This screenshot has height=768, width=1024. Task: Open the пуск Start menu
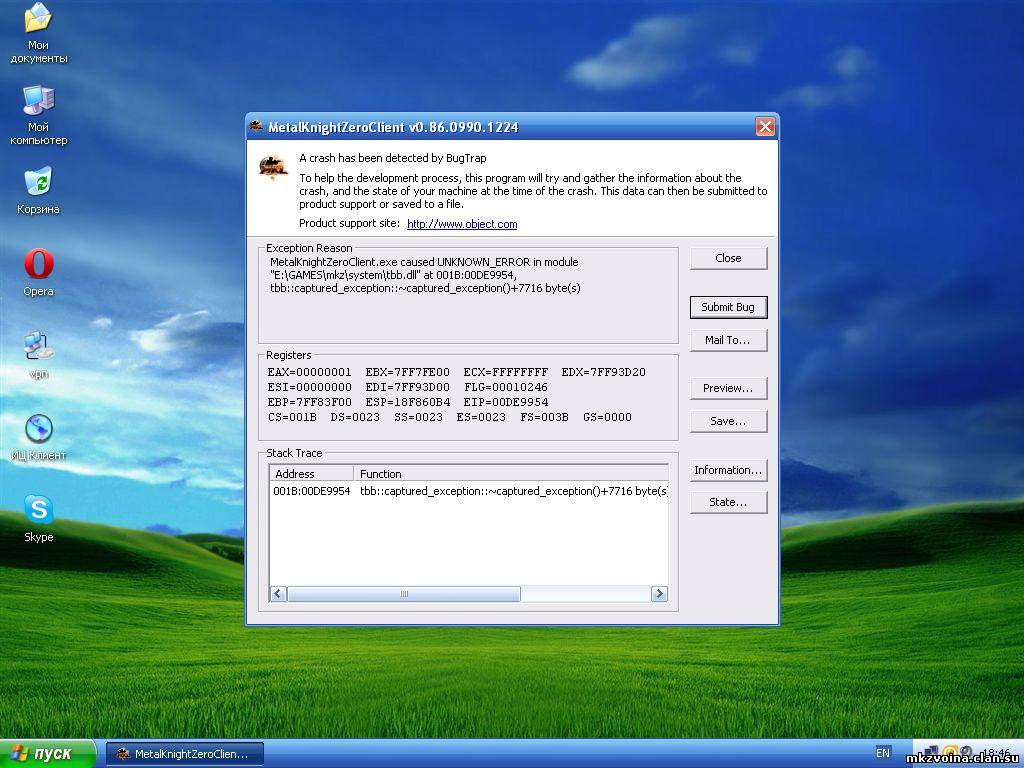pos(48,754)
